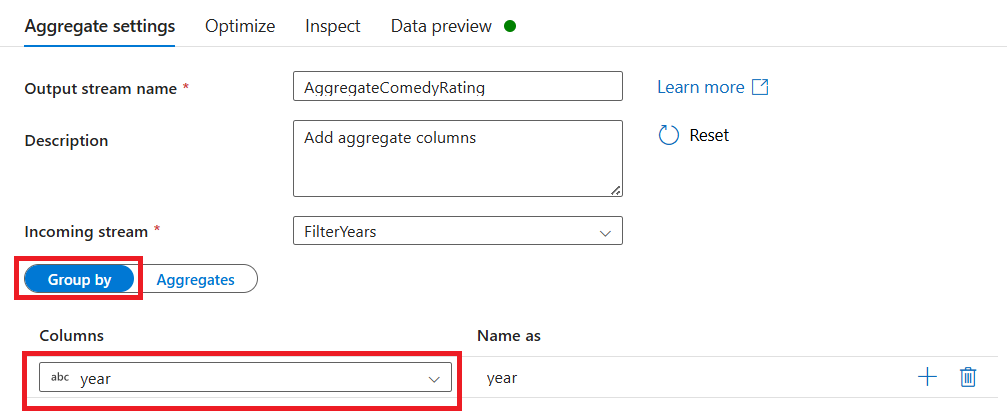Image resolution: width=1007 pixels, height=417 pixels.
Task: Open the Aggregate settings tab
Action: point(99,26)
